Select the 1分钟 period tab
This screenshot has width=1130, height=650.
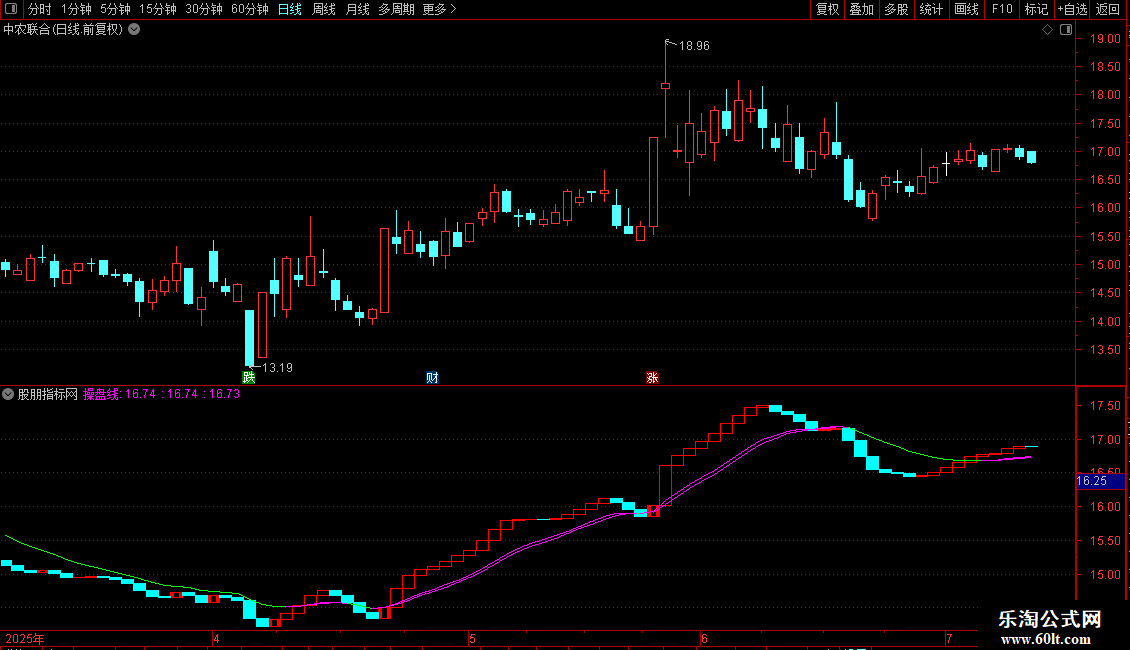pyautogui.click(x=76, y=9)
